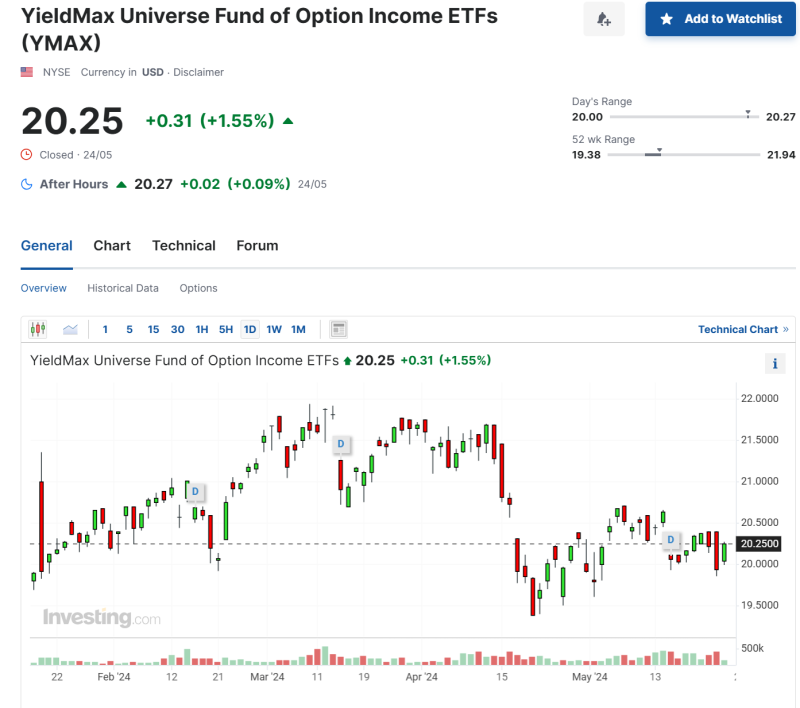Click the Investing.com watermark on the chart
This screenshot has width=800, height=708.
[x=102, y=618]
